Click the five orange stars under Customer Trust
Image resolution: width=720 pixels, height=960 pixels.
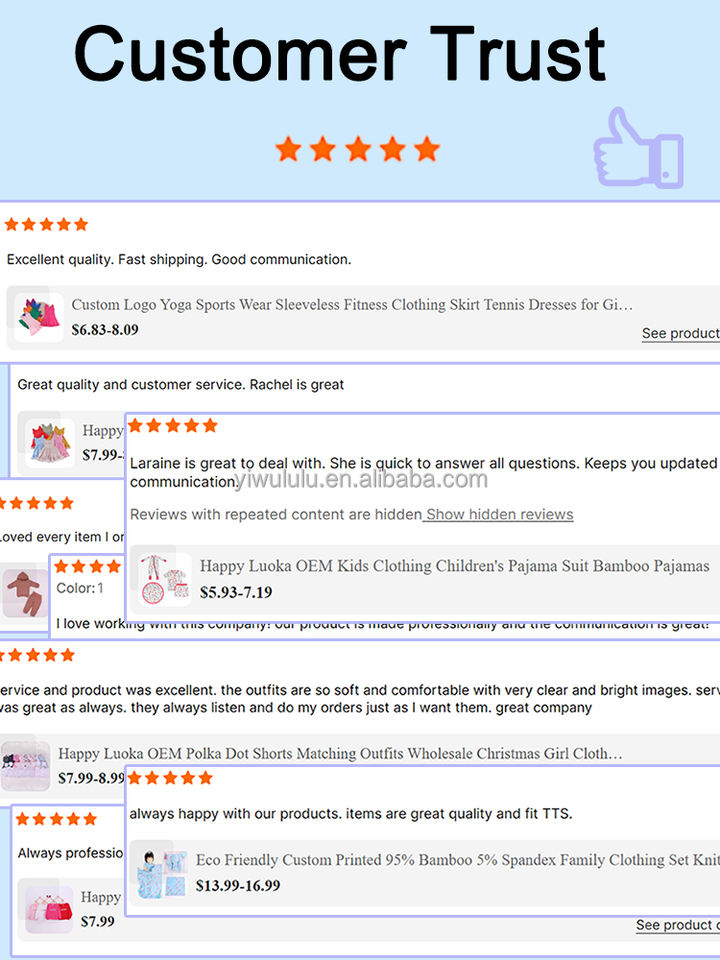point(358,149)
